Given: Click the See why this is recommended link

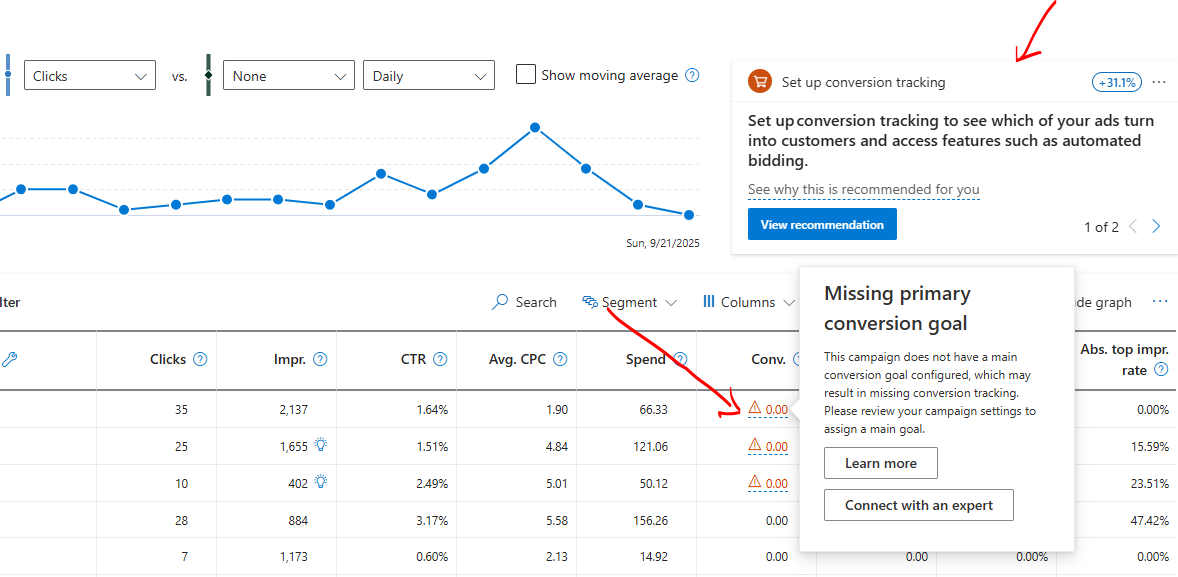Looking at the screenshot, I should [x=863, y=189].
